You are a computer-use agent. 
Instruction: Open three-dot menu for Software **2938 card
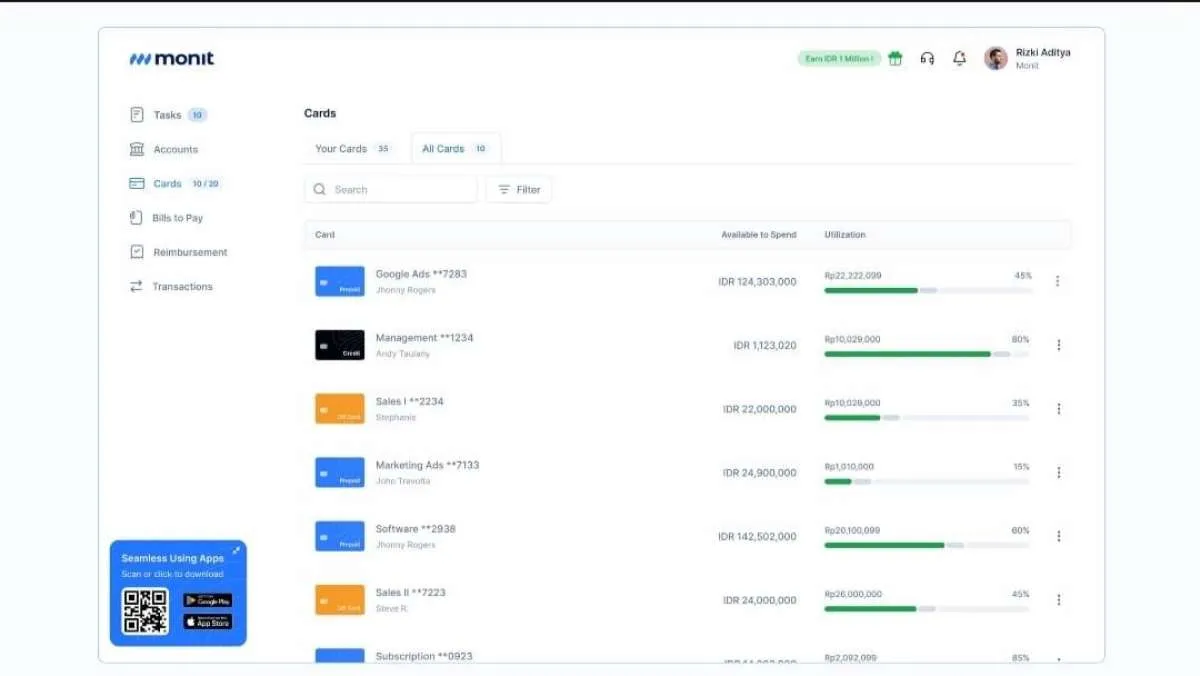pos(1057,536)
